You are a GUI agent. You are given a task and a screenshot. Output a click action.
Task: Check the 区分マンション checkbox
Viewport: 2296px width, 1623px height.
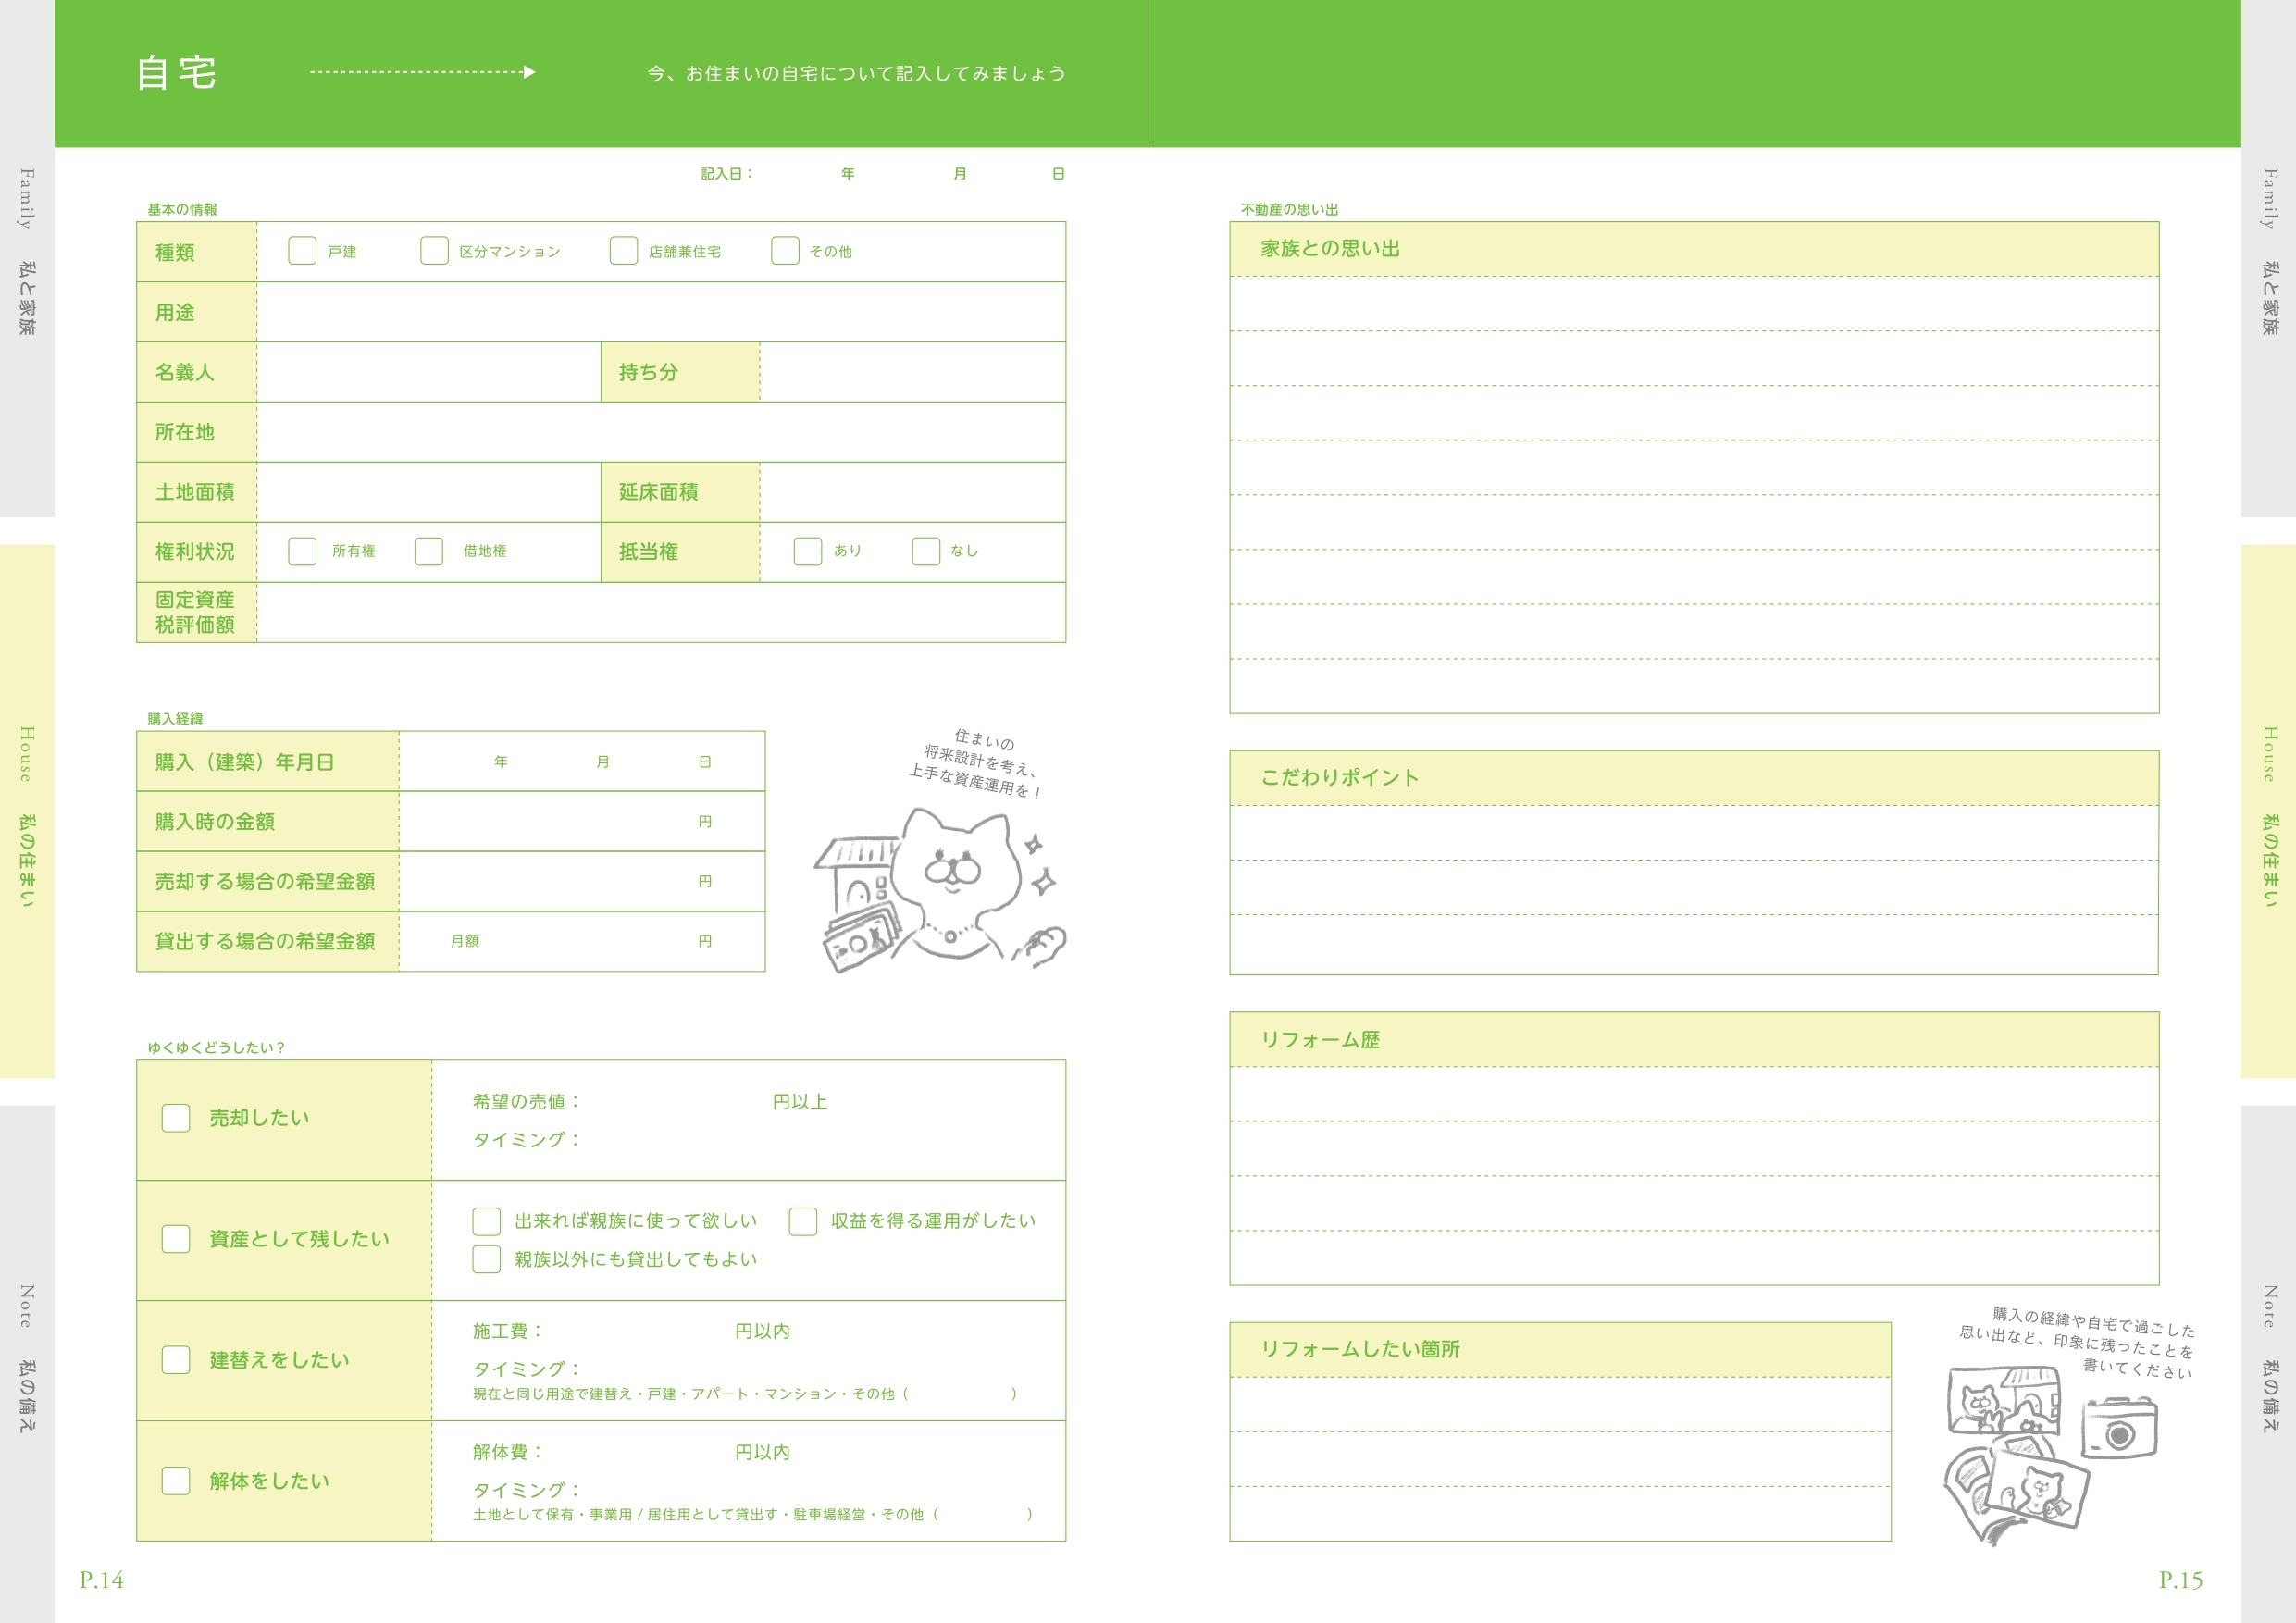[434, 250]
